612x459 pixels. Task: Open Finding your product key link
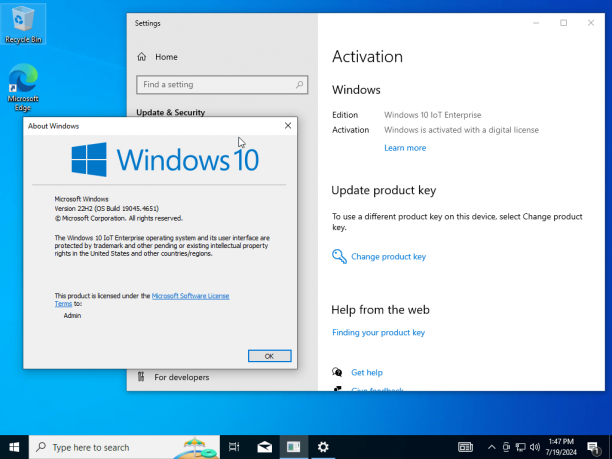[378, 333]
